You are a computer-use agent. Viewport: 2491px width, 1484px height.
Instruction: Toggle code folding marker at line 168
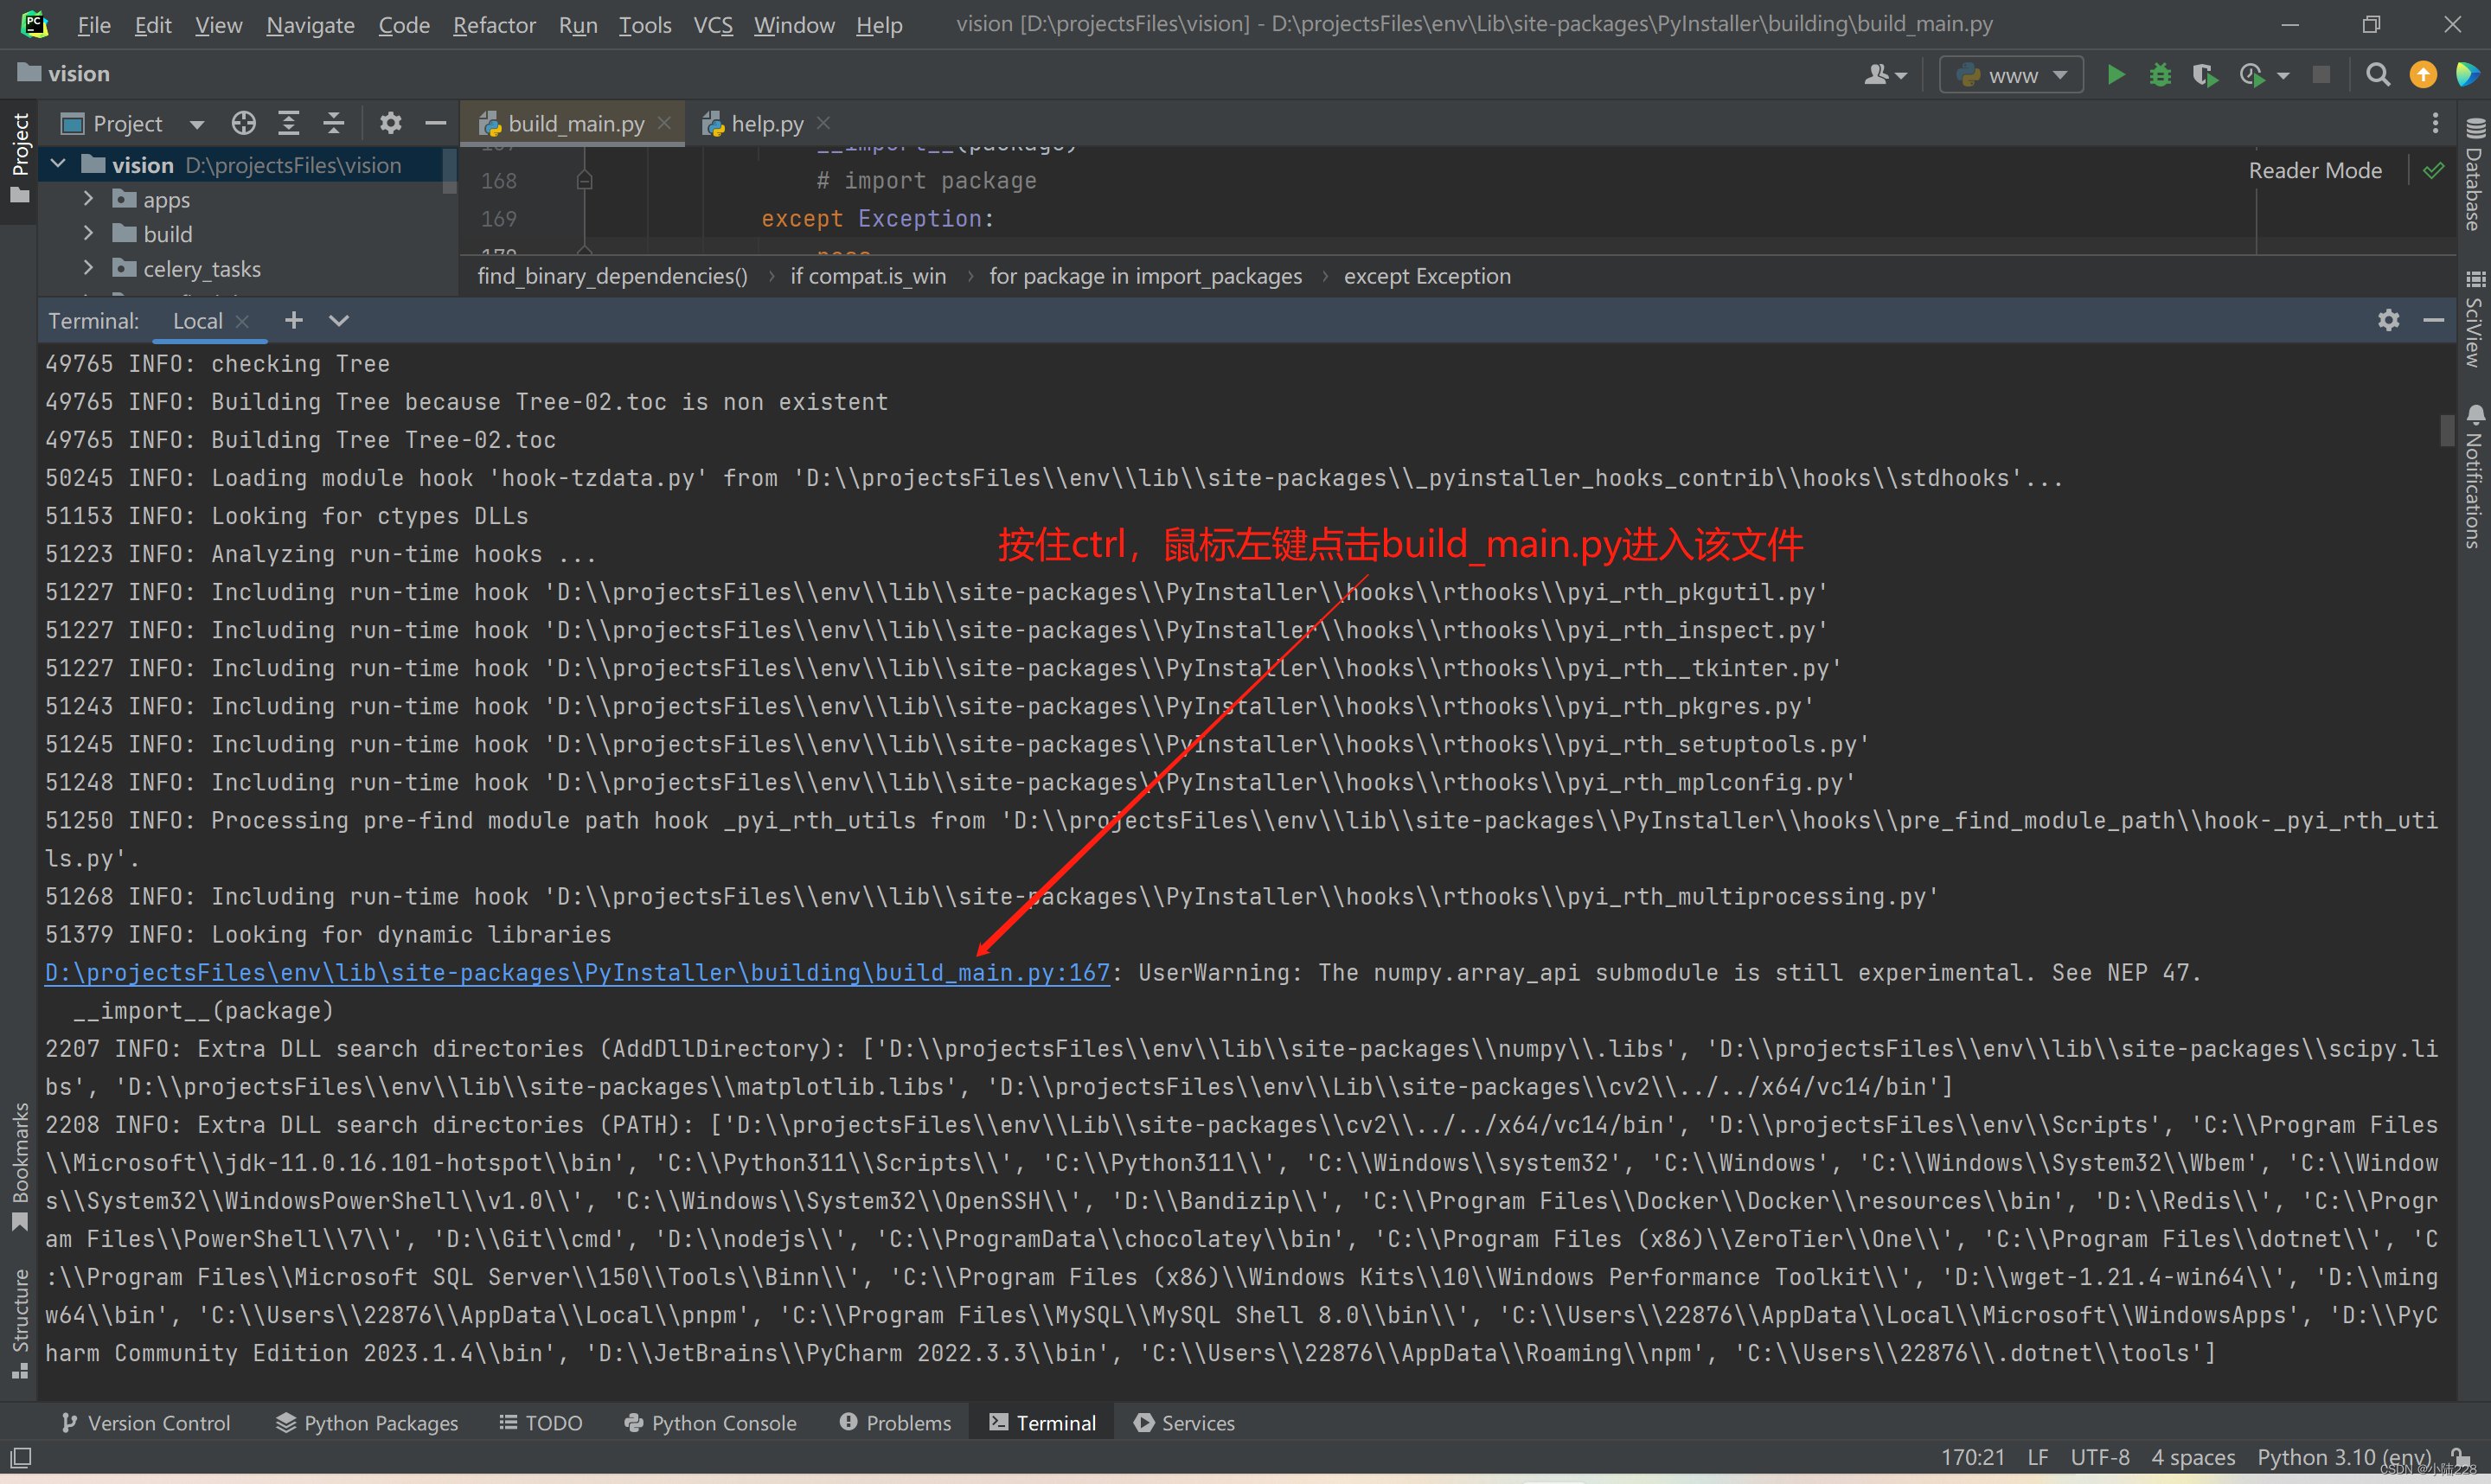[584, 180]
